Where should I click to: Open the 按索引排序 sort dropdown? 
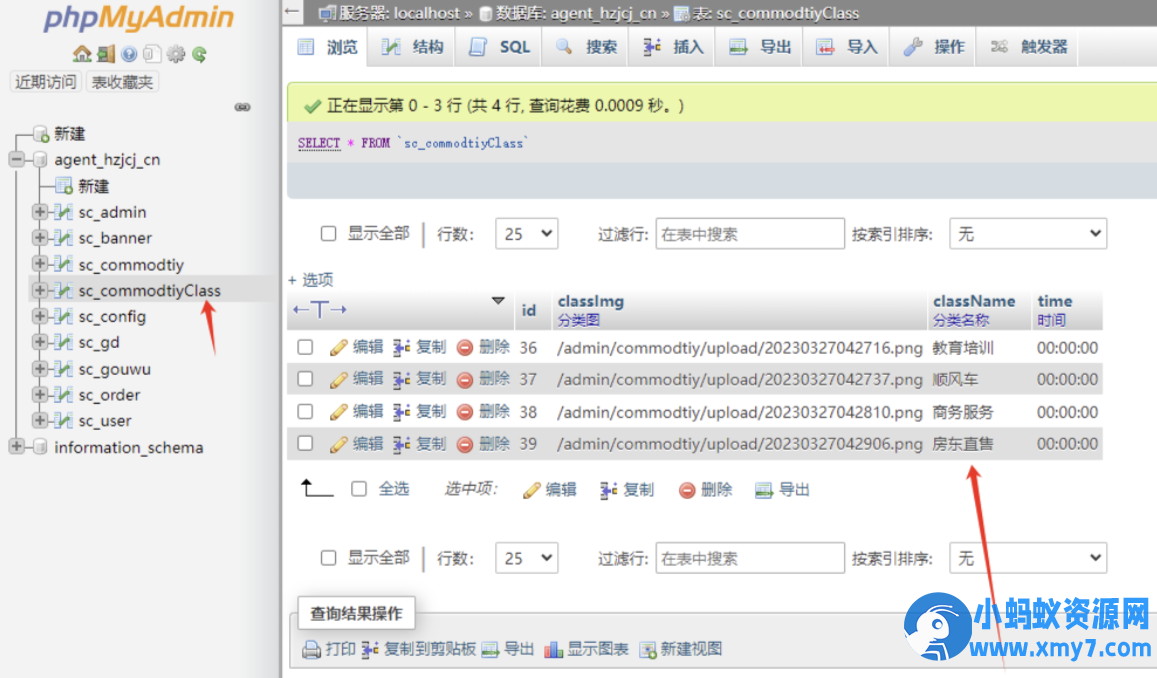(1027, 233)
